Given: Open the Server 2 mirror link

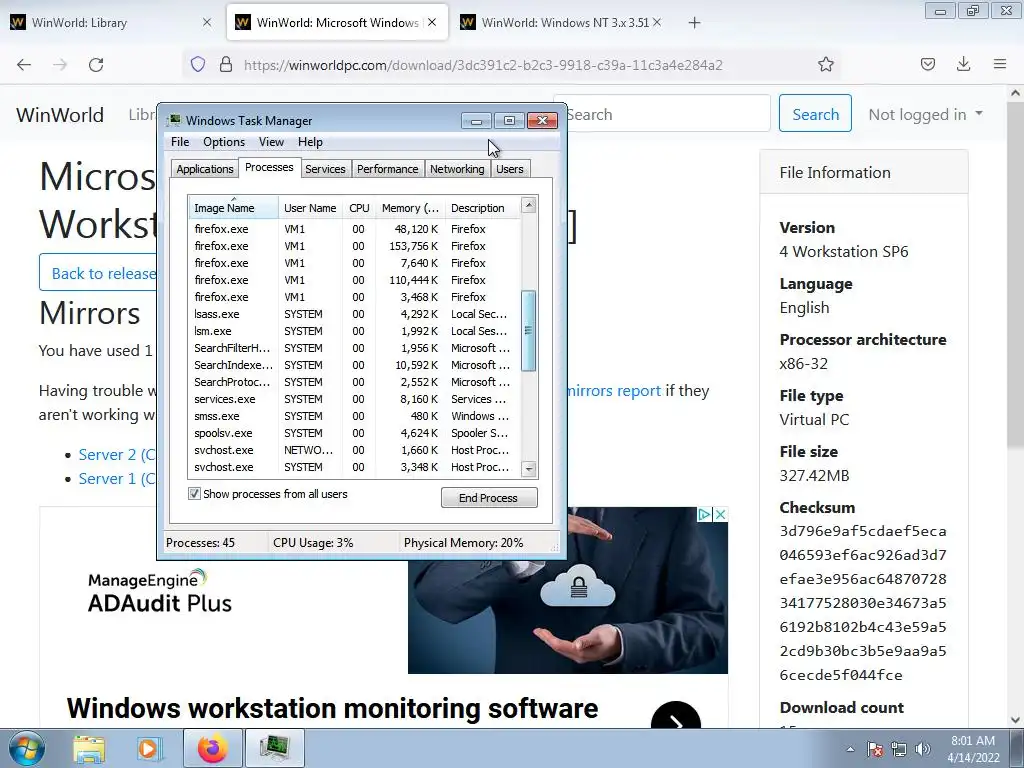Looking at the screenshot, I should (116, 455).
